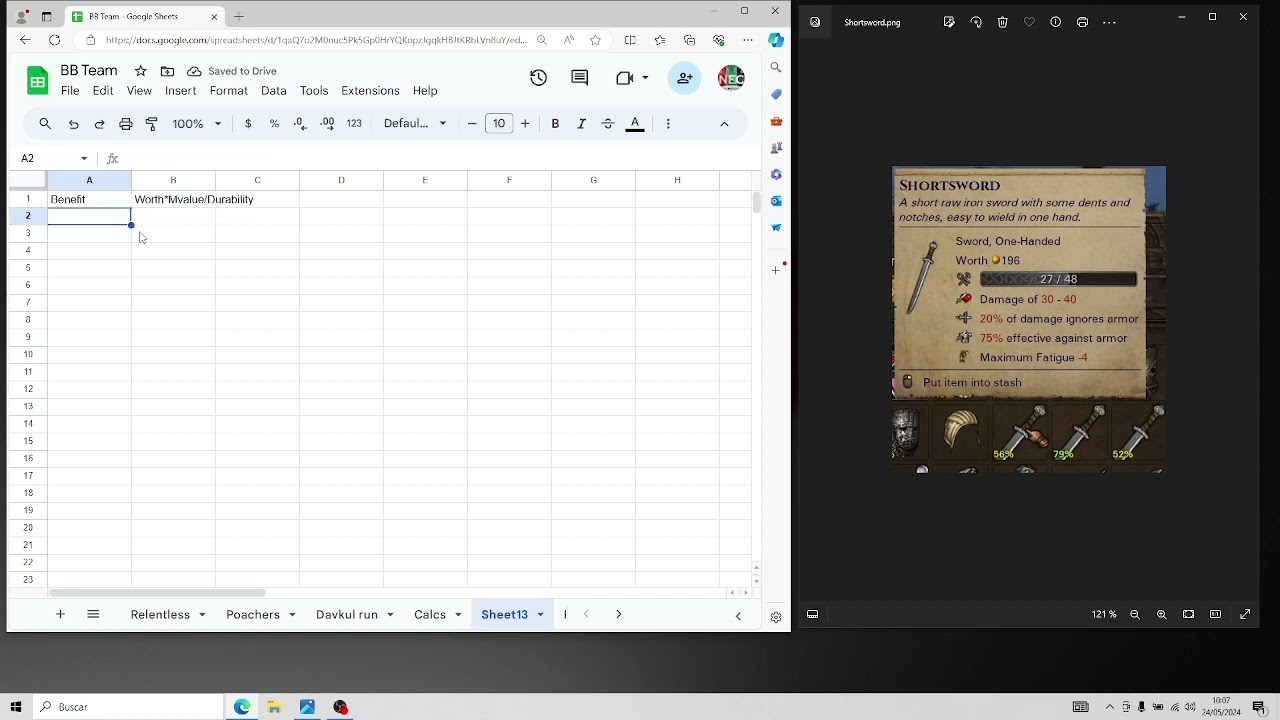The image size is (1280, 720).
Task: Switch to the Poachers sheet tab
Action: coord(253,614)
